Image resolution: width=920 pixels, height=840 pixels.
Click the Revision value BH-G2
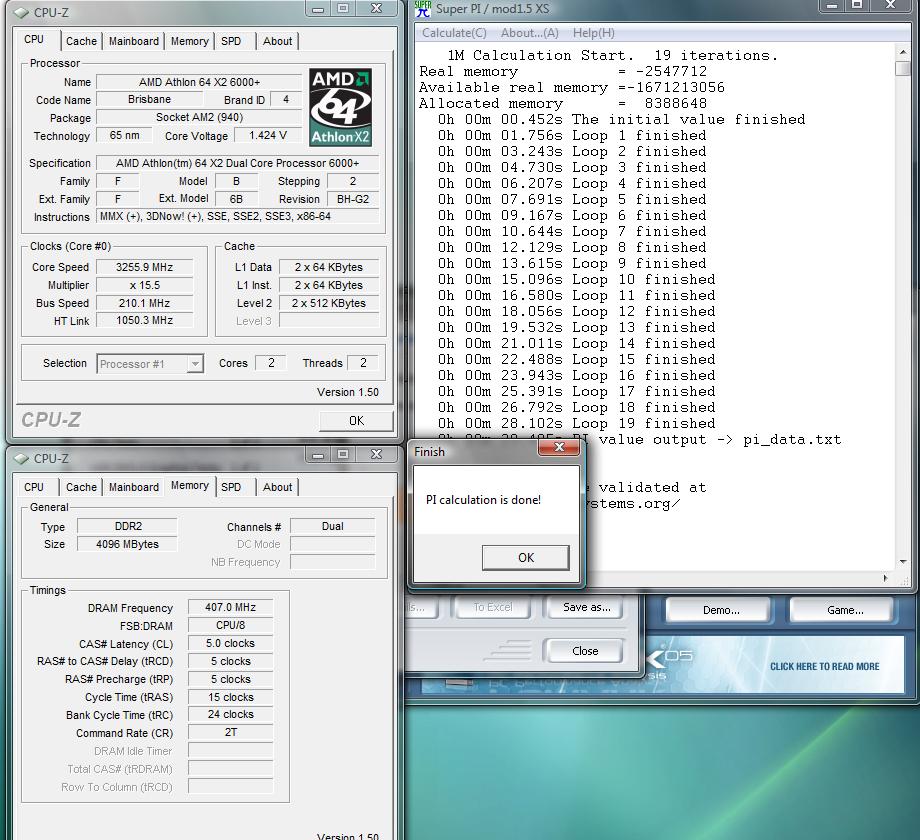click(x=353, y=199)
